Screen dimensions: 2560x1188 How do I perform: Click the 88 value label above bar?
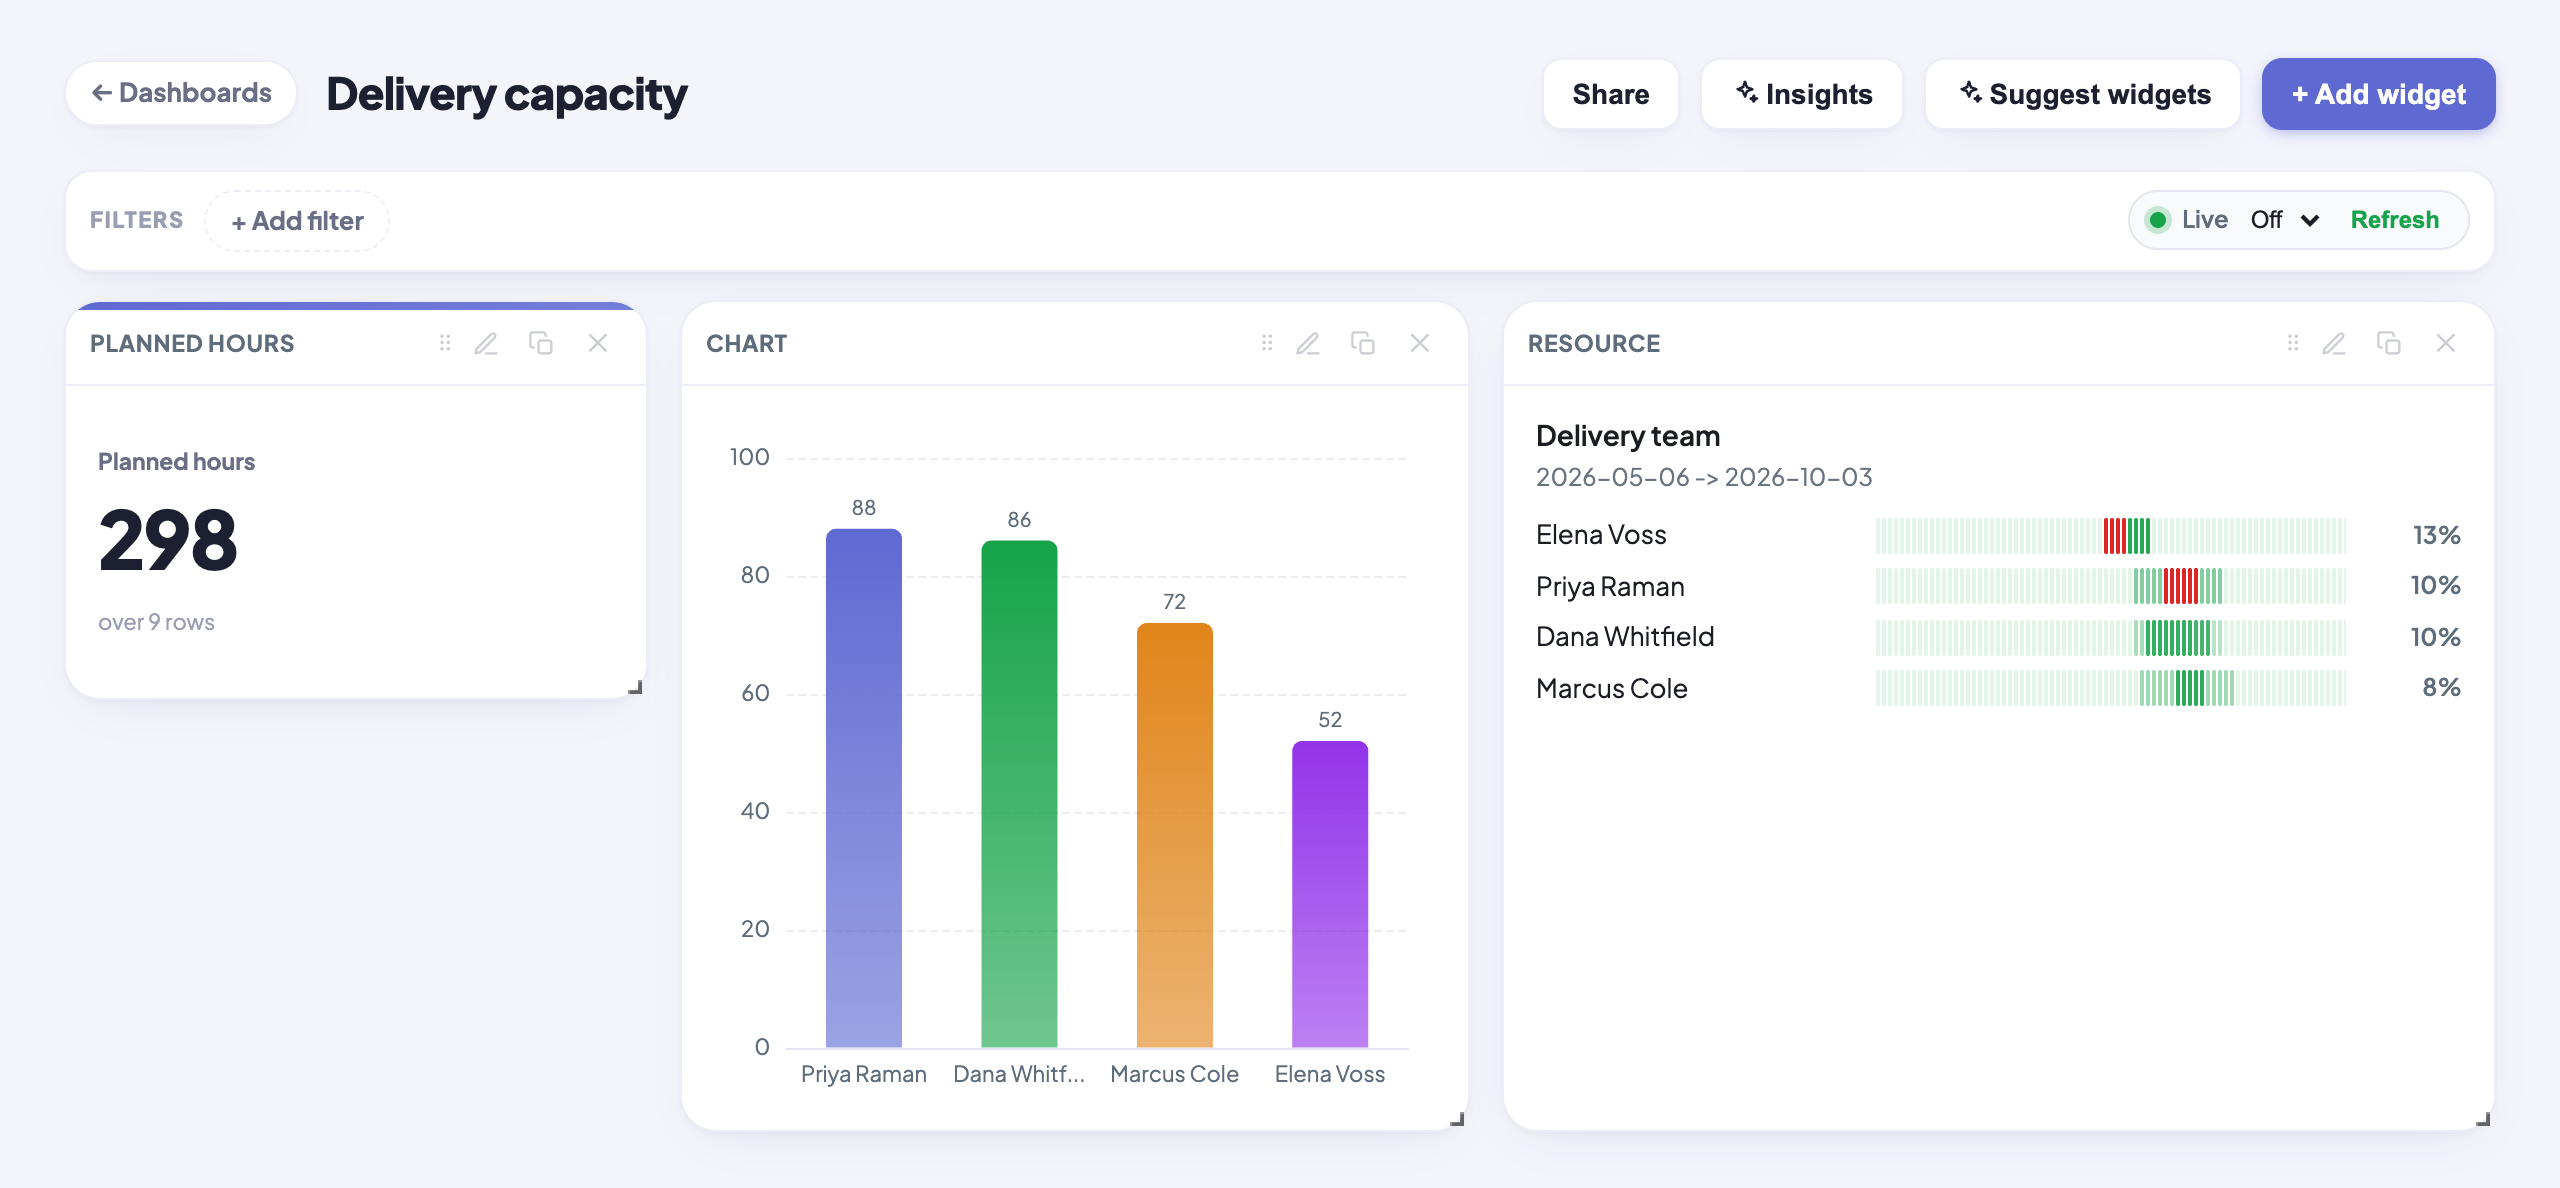point(864,508)
